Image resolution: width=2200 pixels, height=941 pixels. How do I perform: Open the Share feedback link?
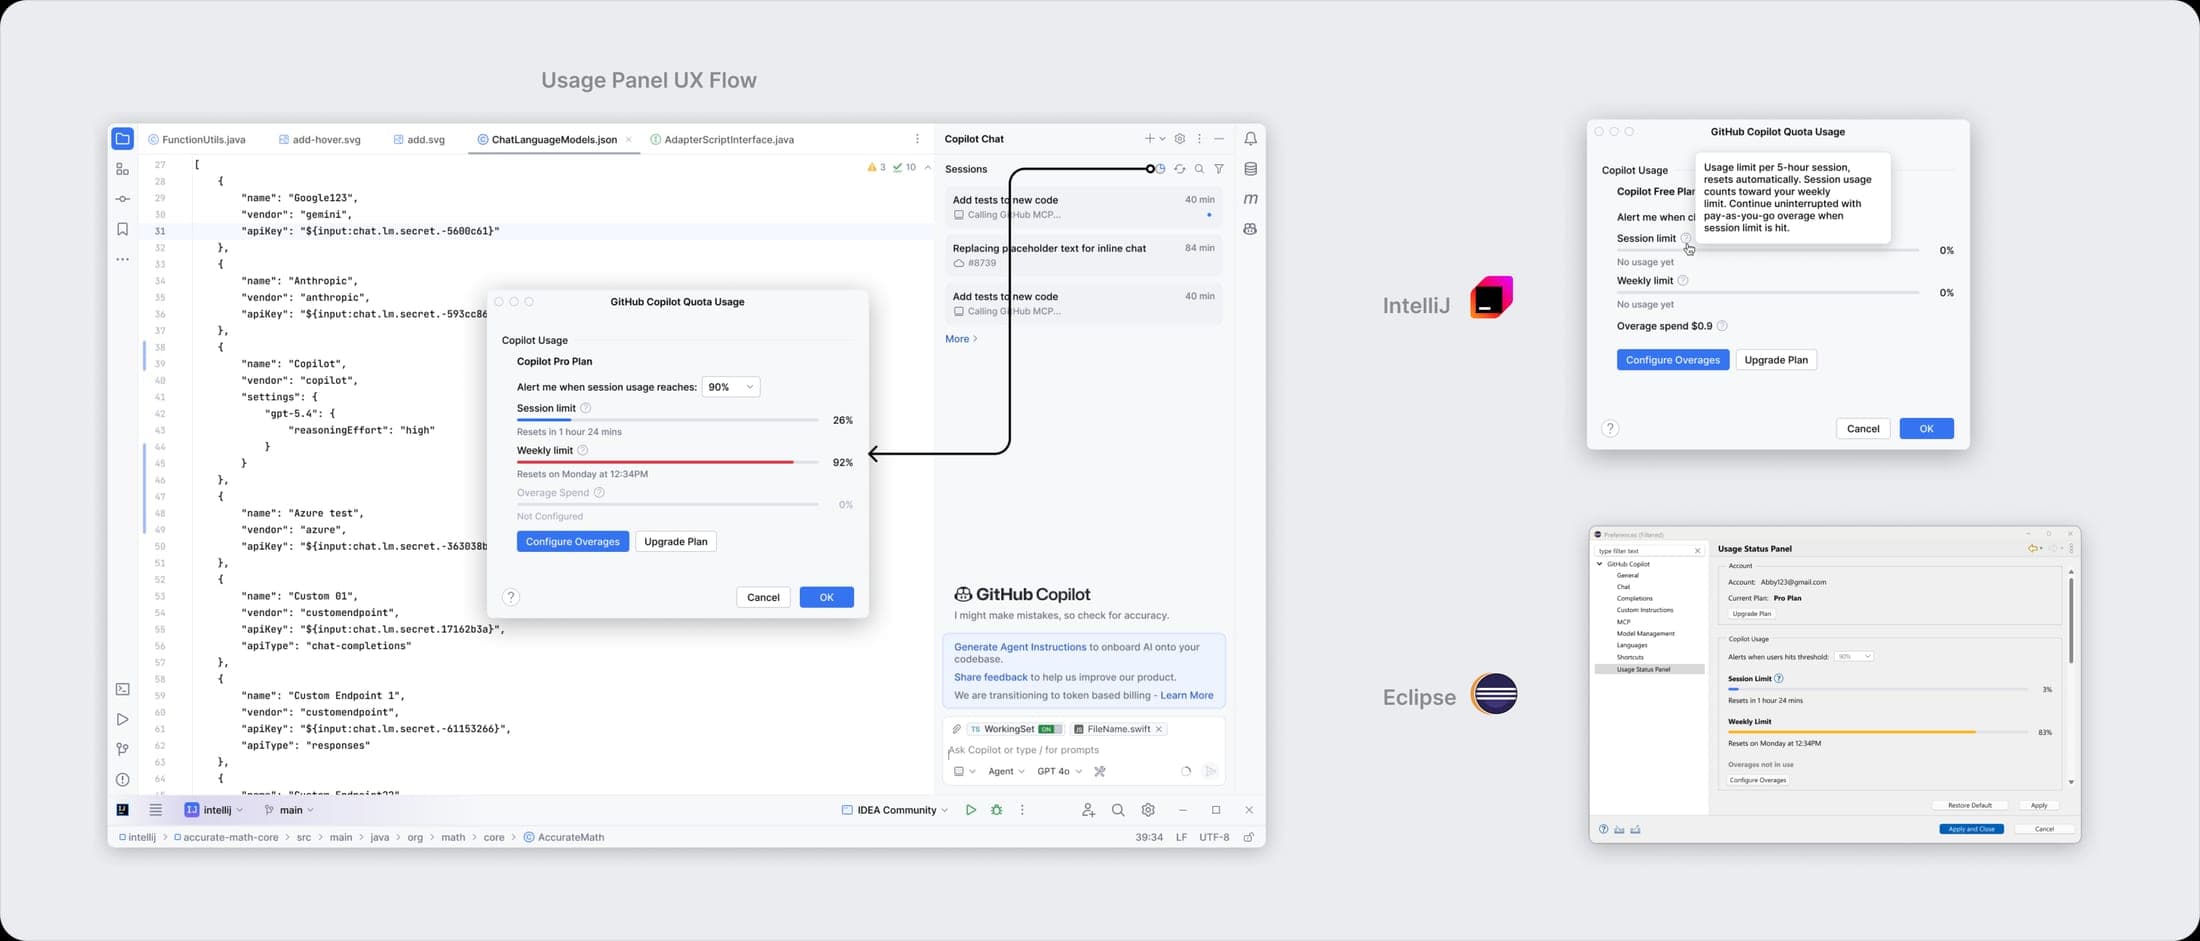990,677
